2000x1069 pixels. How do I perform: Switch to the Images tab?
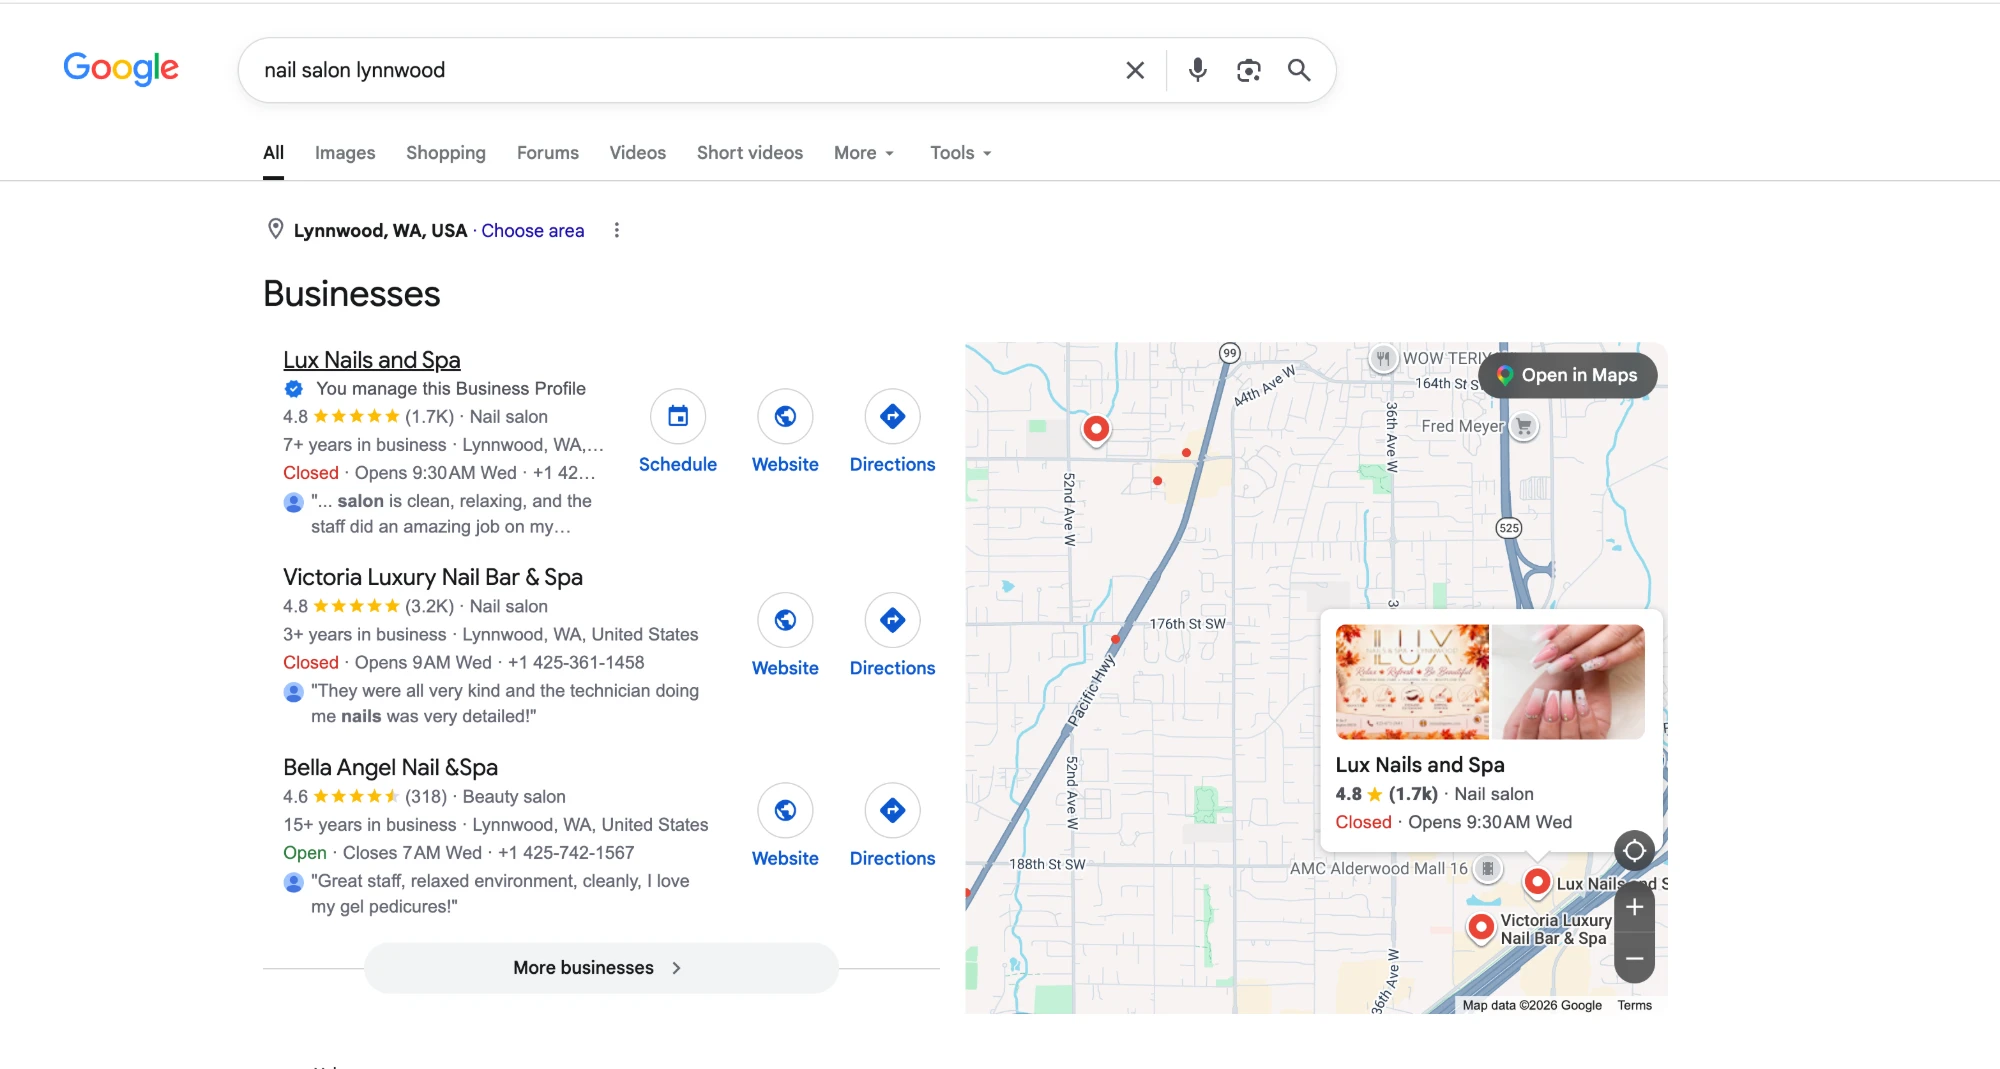pos(345,153)
